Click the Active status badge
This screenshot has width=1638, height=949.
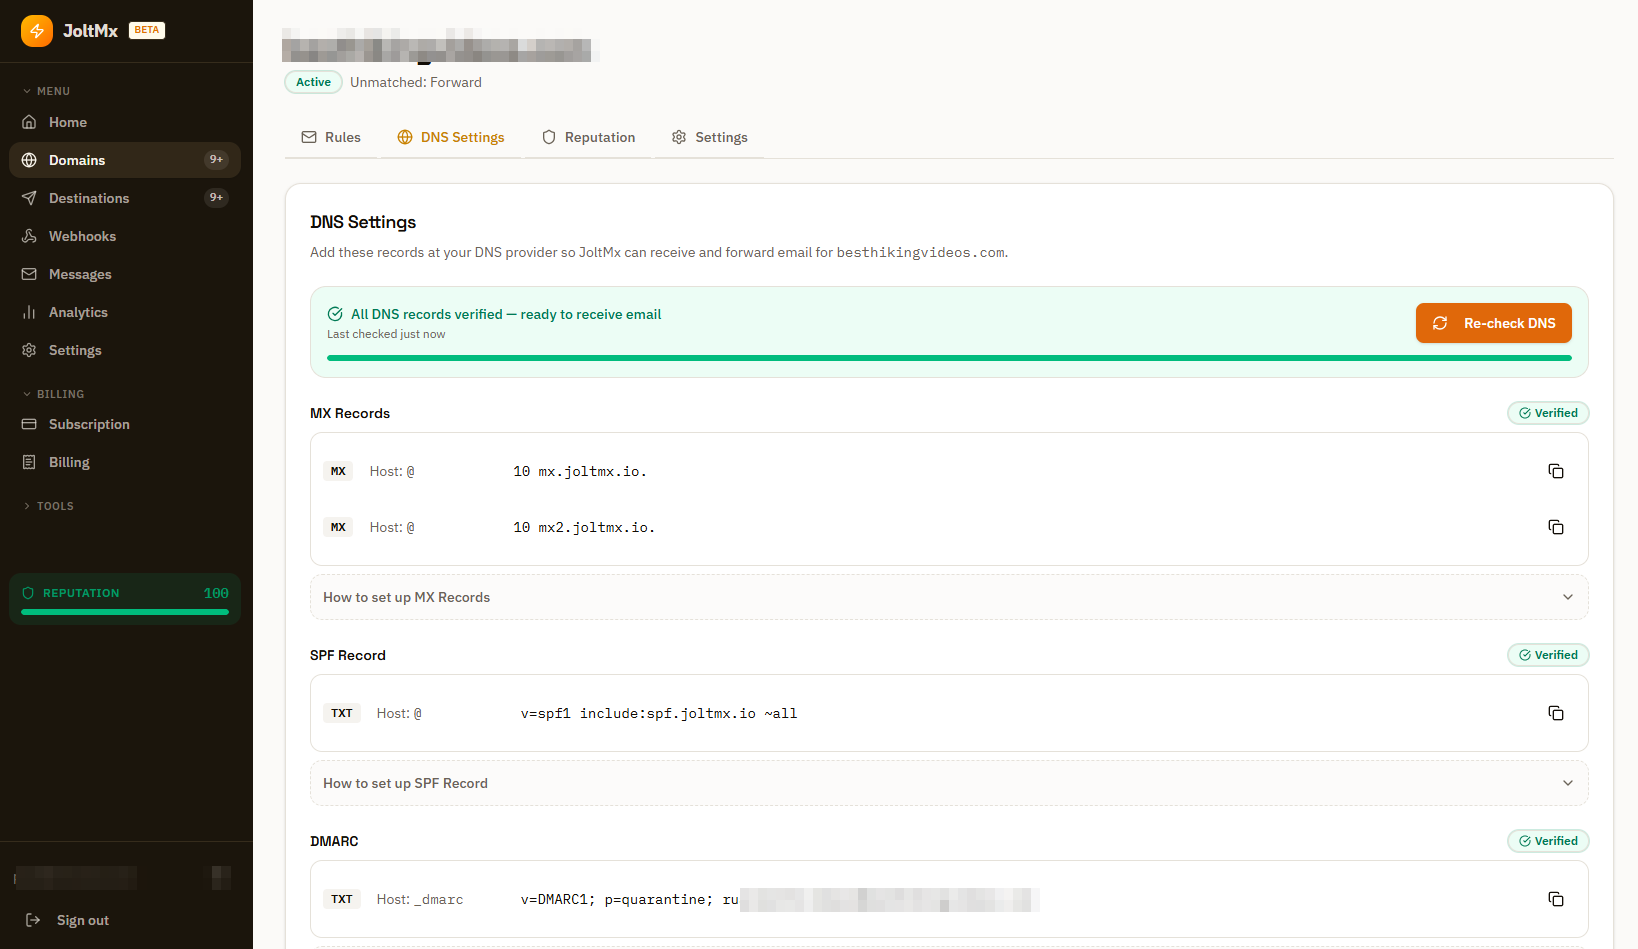point(313,82)
